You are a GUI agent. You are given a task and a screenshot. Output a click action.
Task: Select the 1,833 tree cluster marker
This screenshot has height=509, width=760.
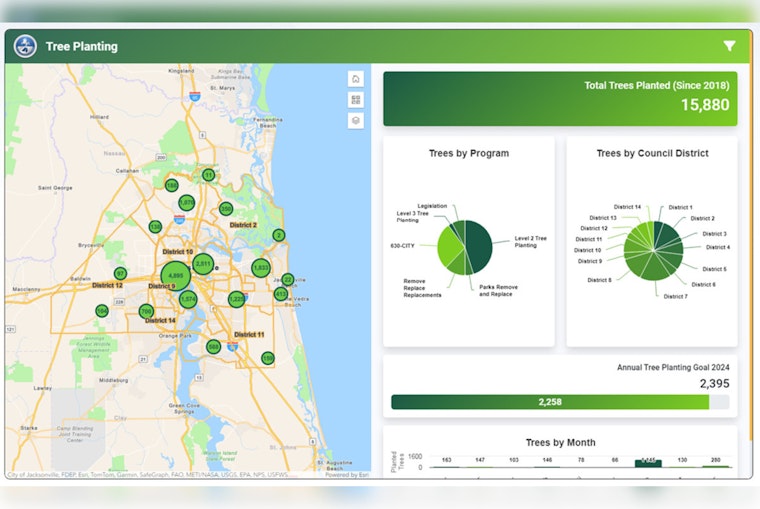[x=261, y=268]
